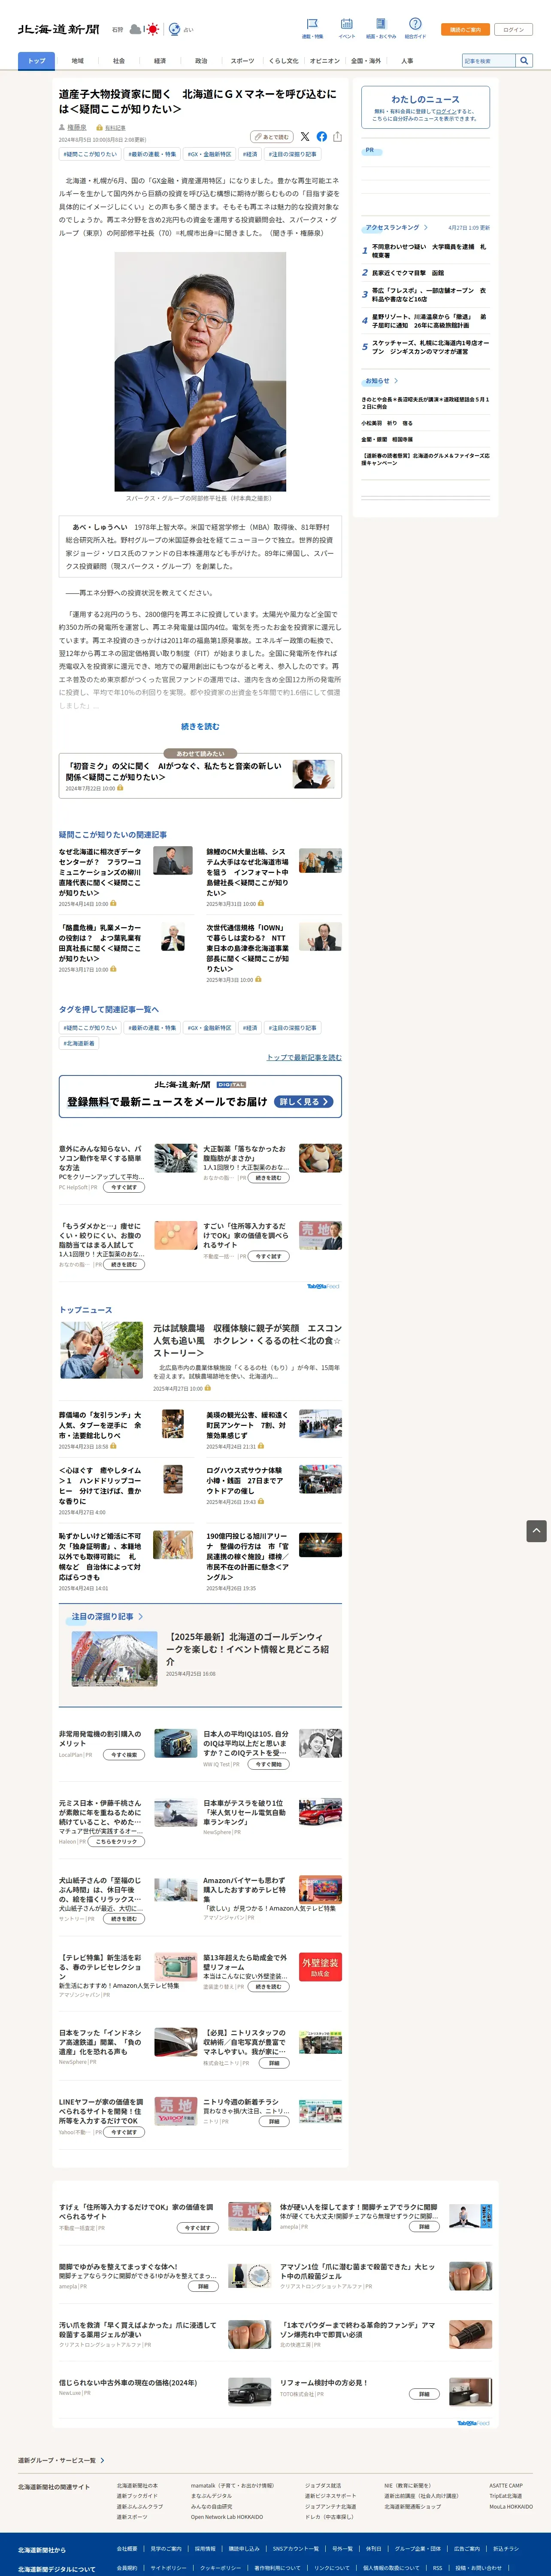This screenshot has height=2576, width=551.
Task: Click トップで最新記事を読む link
Action: click(303, 1057)
